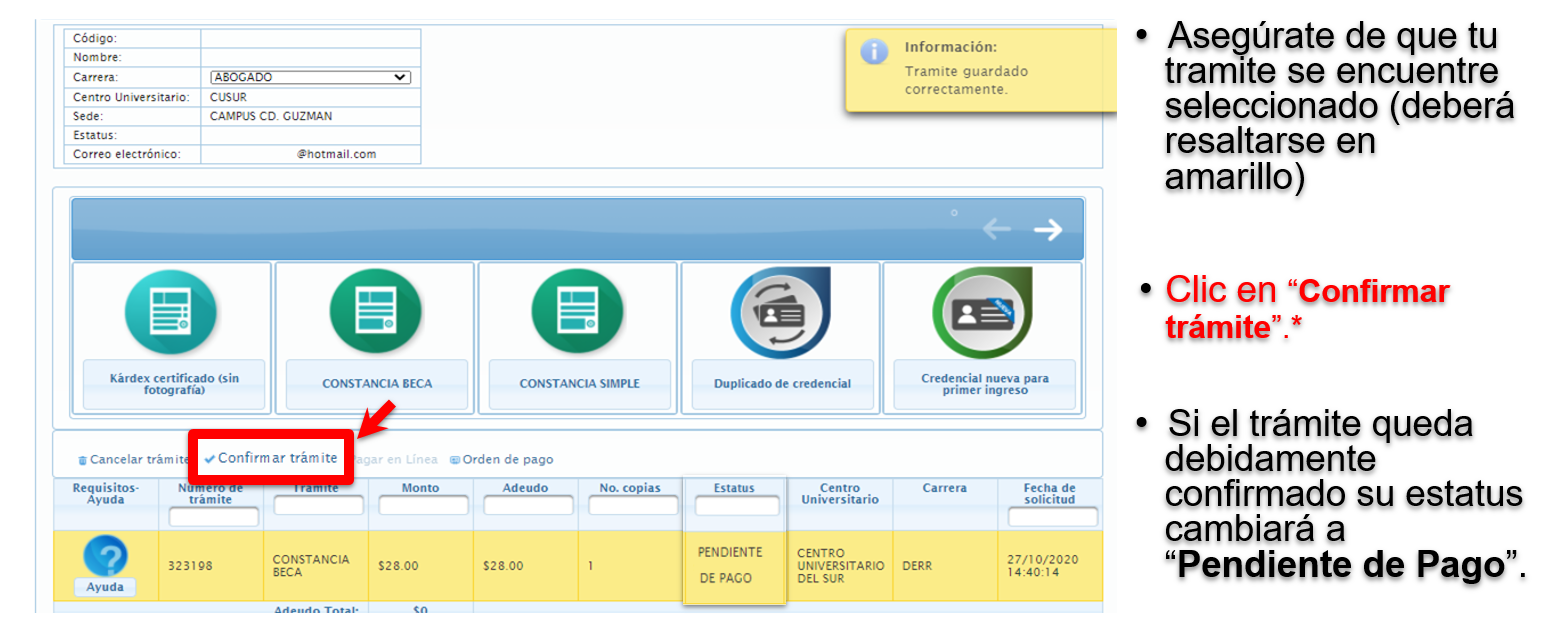Choose Credencial nueva para primer ingreso icon
The height and width of the screenshot is (624, 1556).
[983, 312]
